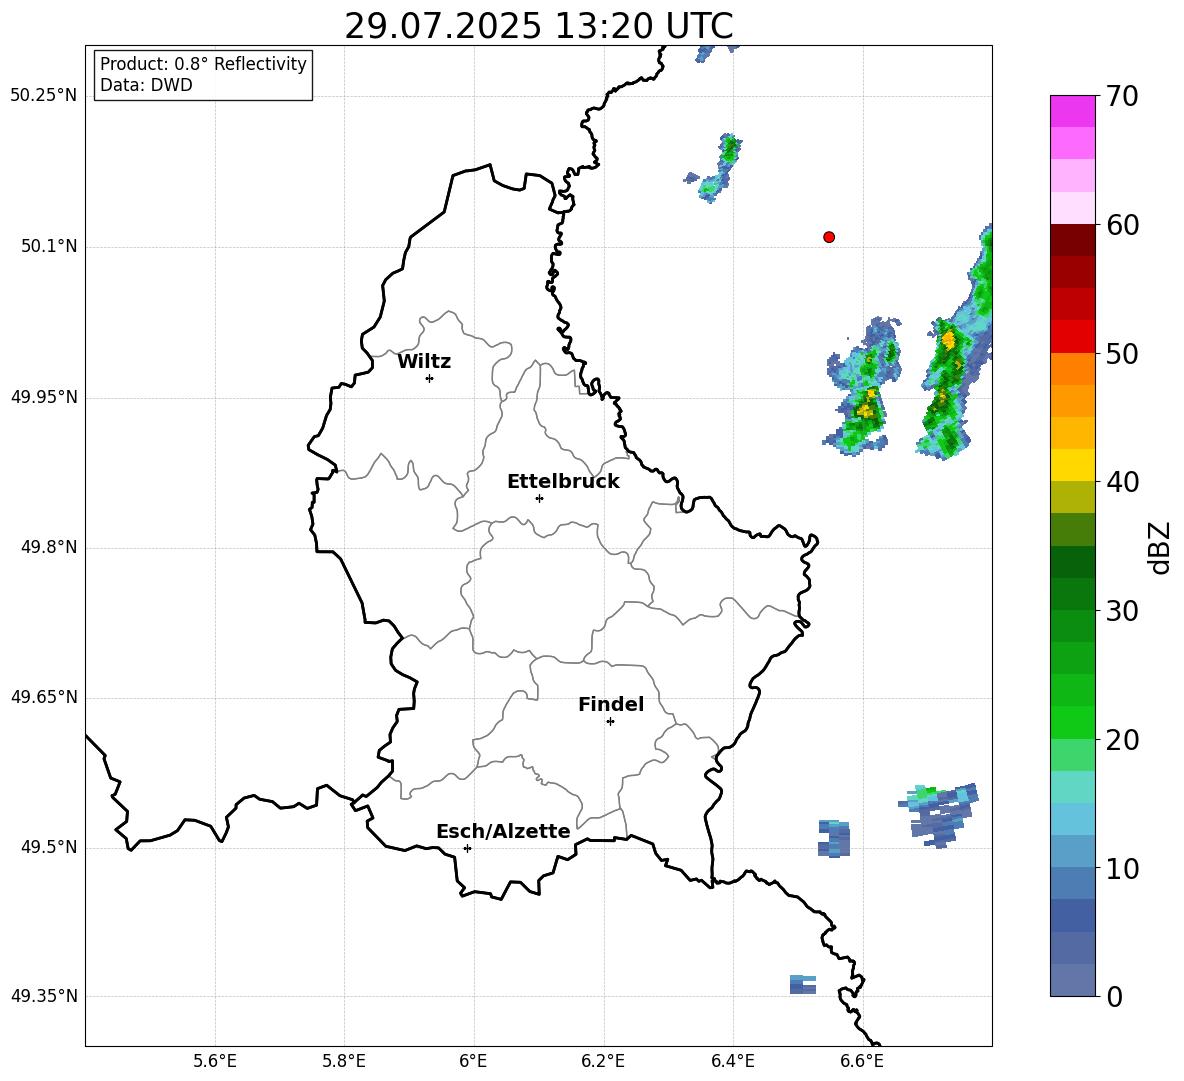Click the 60 colorbar tick label
Viewport: 1184px width, 1081px height.
[x=1122, y=225]
